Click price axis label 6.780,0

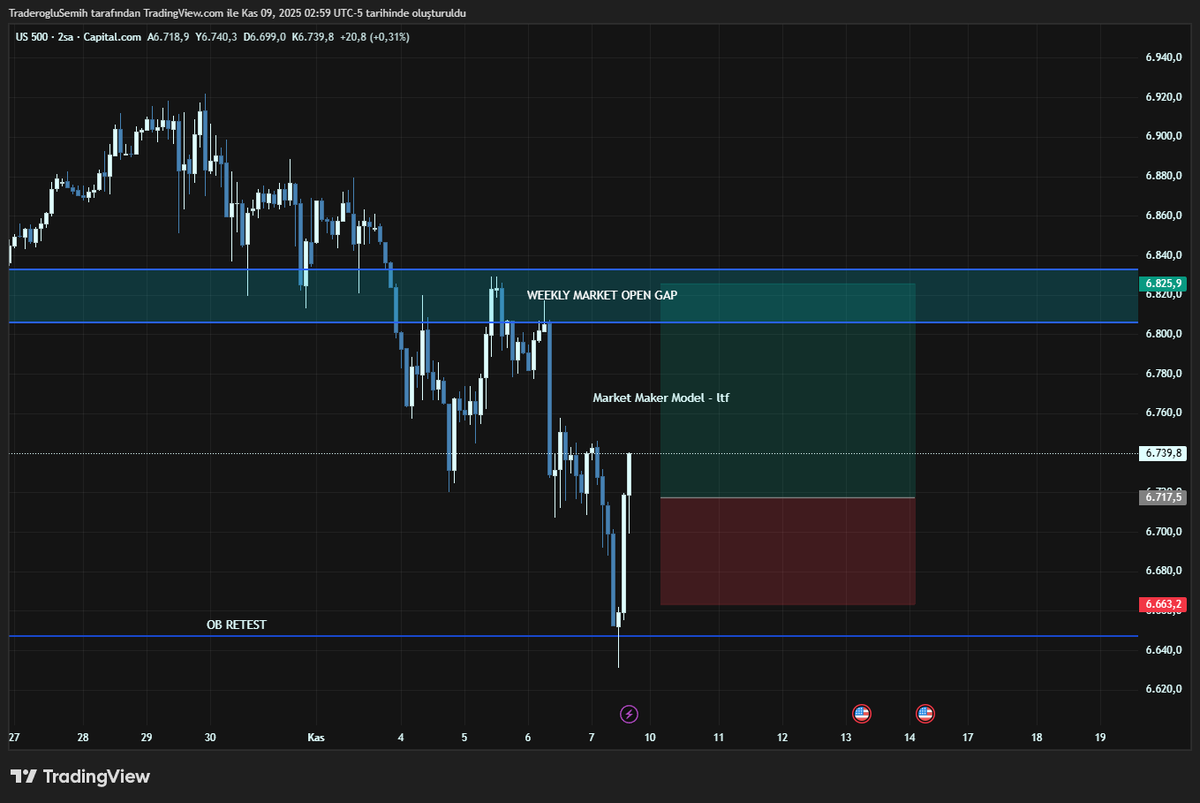coord(1164,373)
